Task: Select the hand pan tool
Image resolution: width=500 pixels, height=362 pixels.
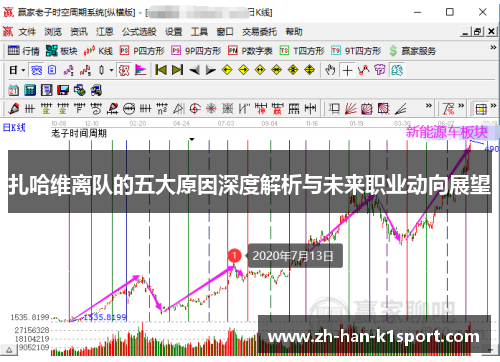Action: pyautogui.click(x=330, y=70)
